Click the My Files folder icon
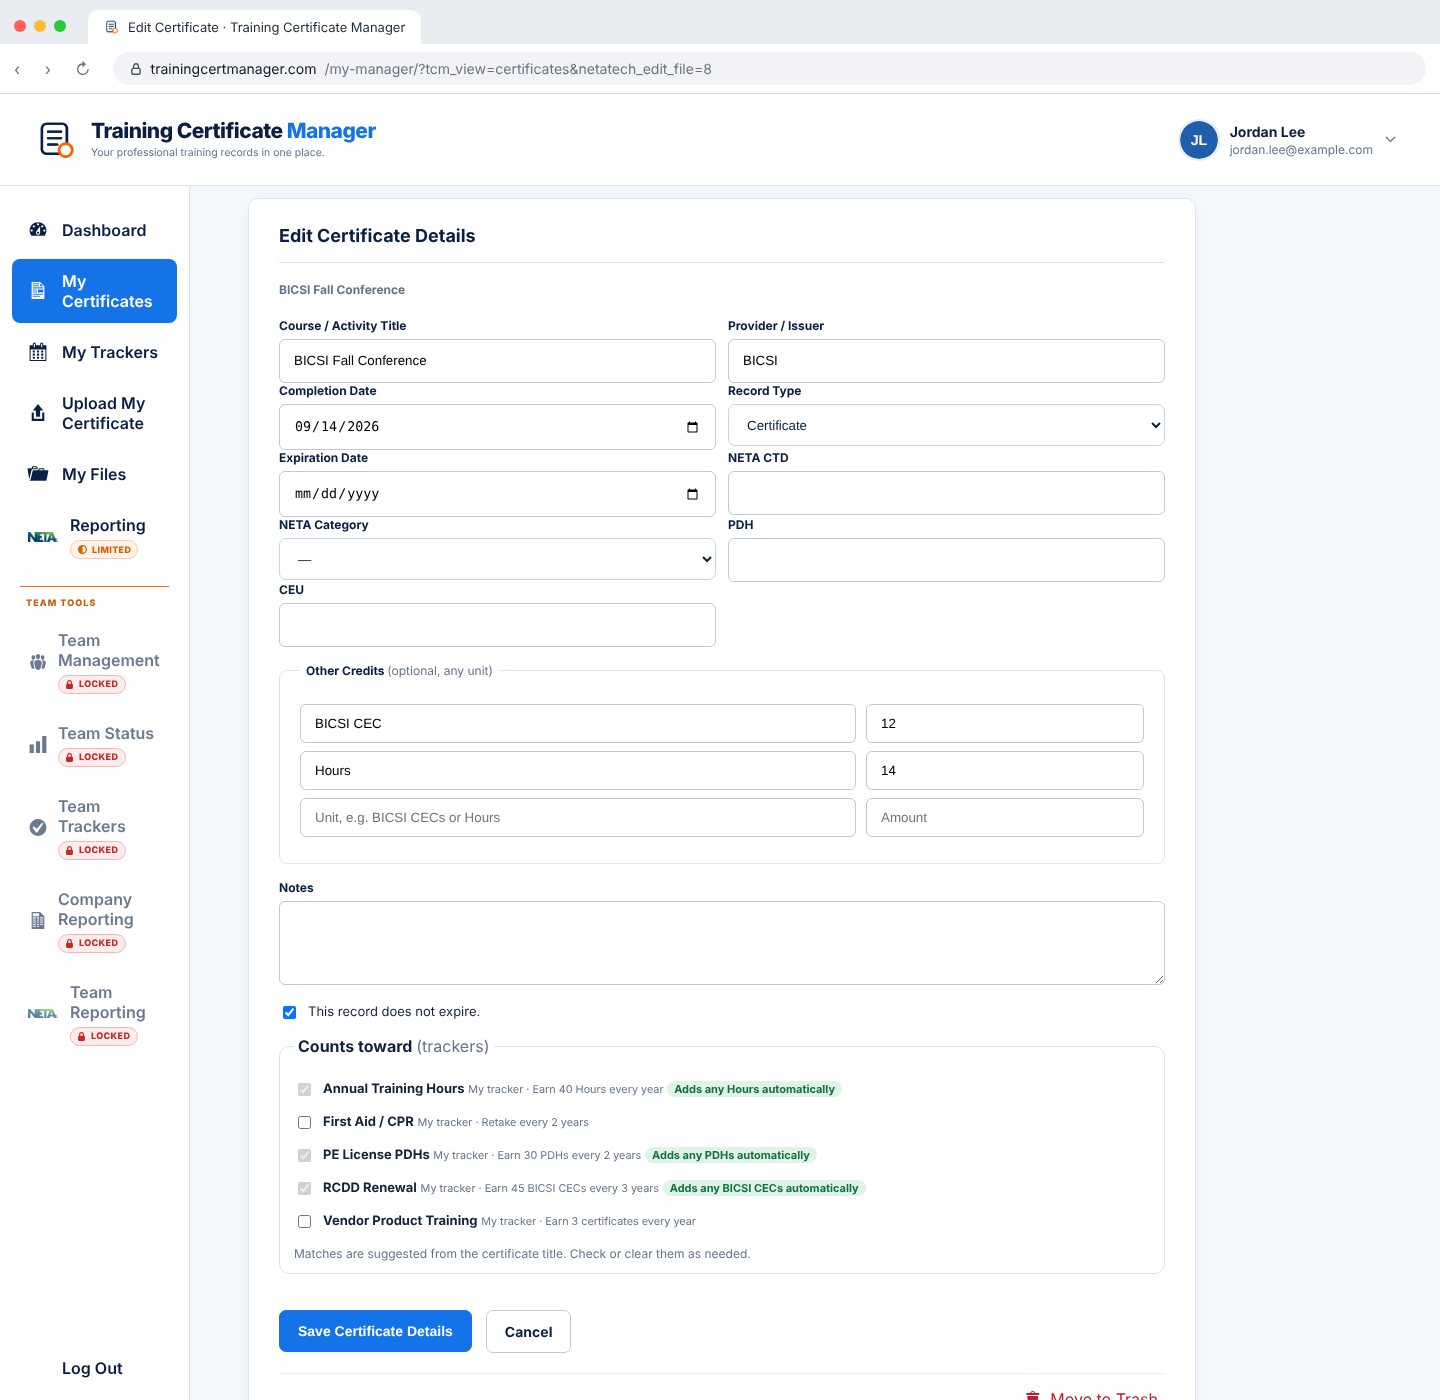1440x1400 pixels. [x=38, y=474]
